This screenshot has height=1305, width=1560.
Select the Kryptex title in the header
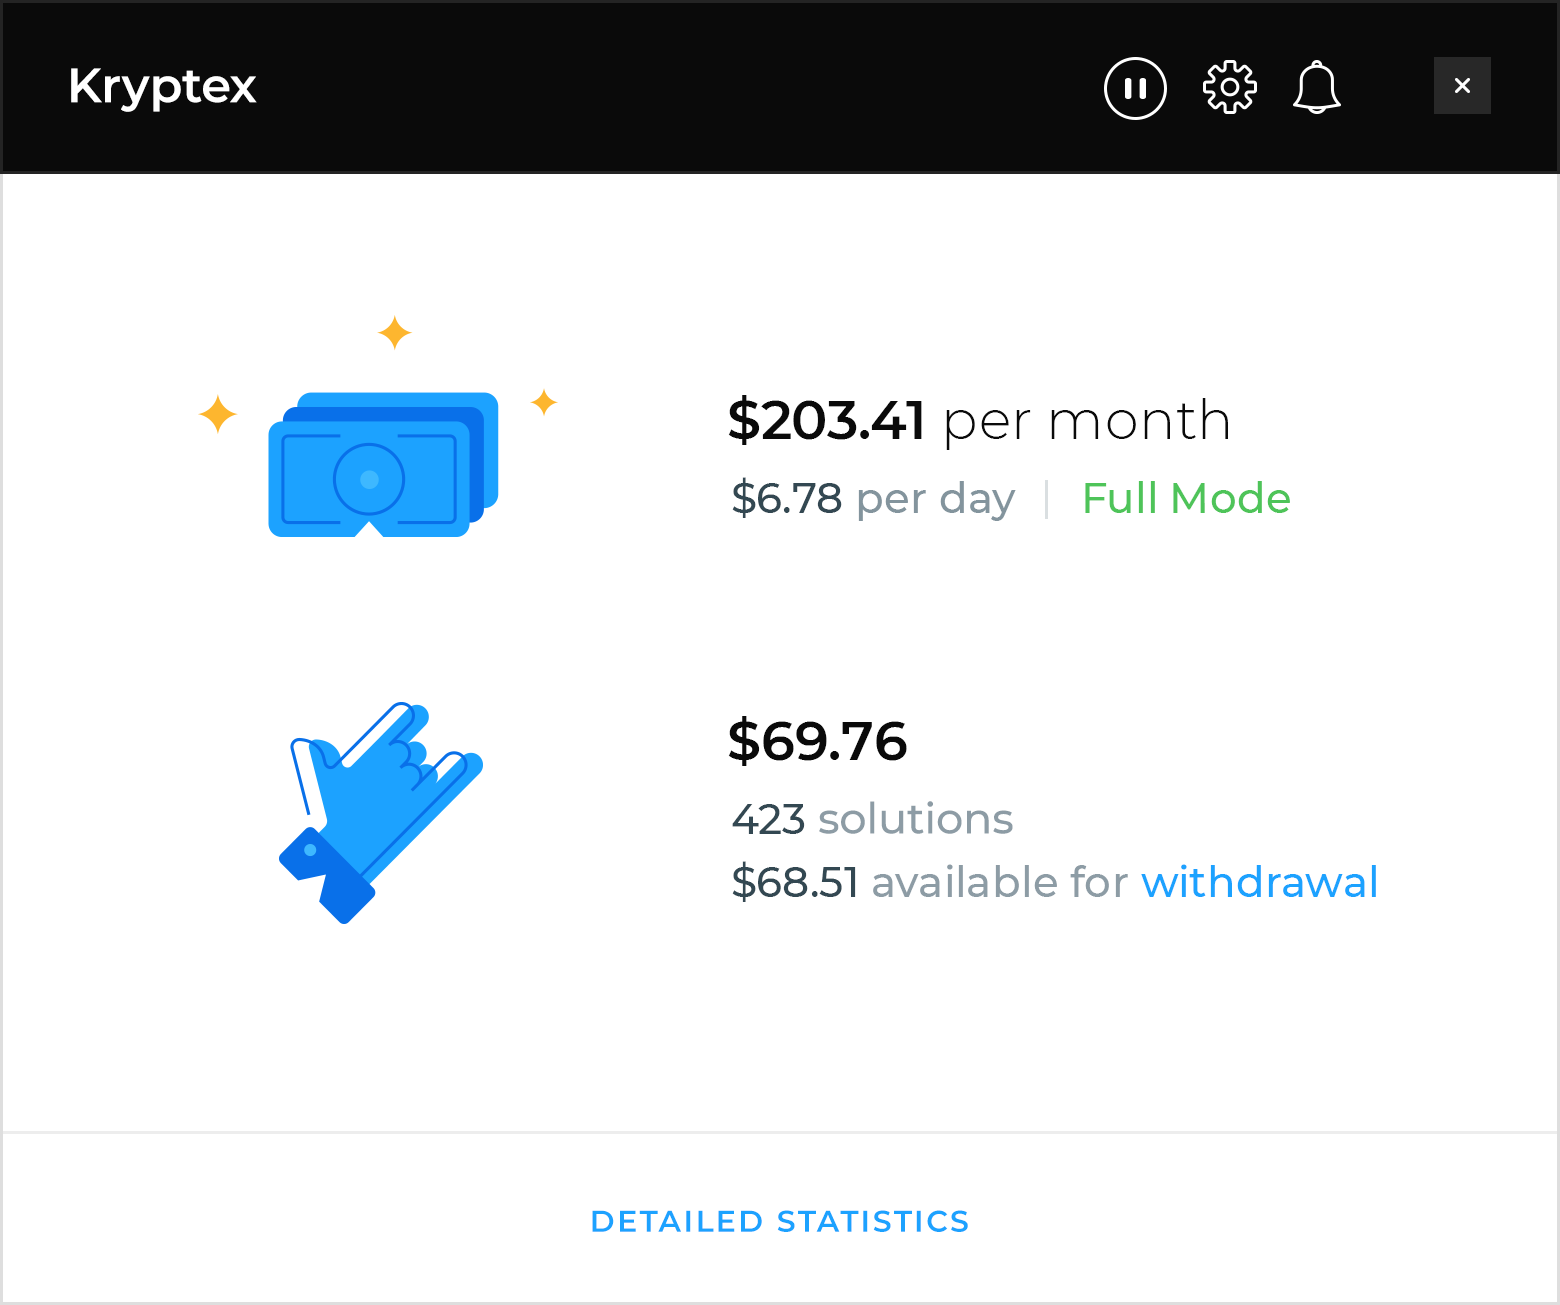161,87
